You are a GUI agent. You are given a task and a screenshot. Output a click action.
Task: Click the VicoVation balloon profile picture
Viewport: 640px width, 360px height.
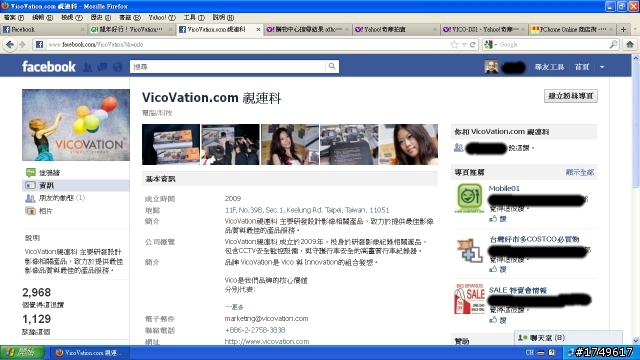pyautogui.click(x=76, y=125)
